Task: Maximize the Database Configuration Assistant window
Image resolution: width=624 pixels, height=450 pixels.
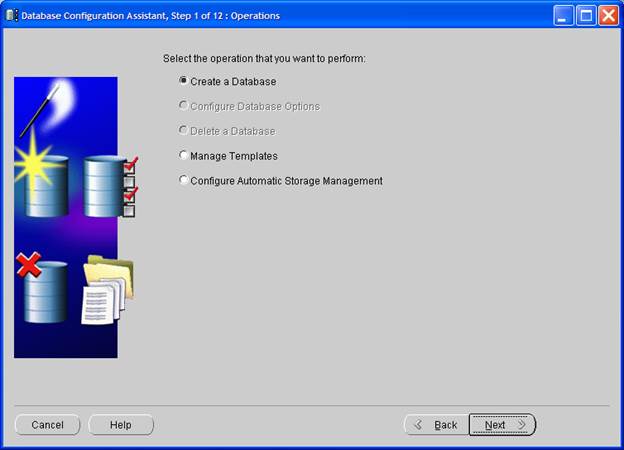Action: click(586, 16)
